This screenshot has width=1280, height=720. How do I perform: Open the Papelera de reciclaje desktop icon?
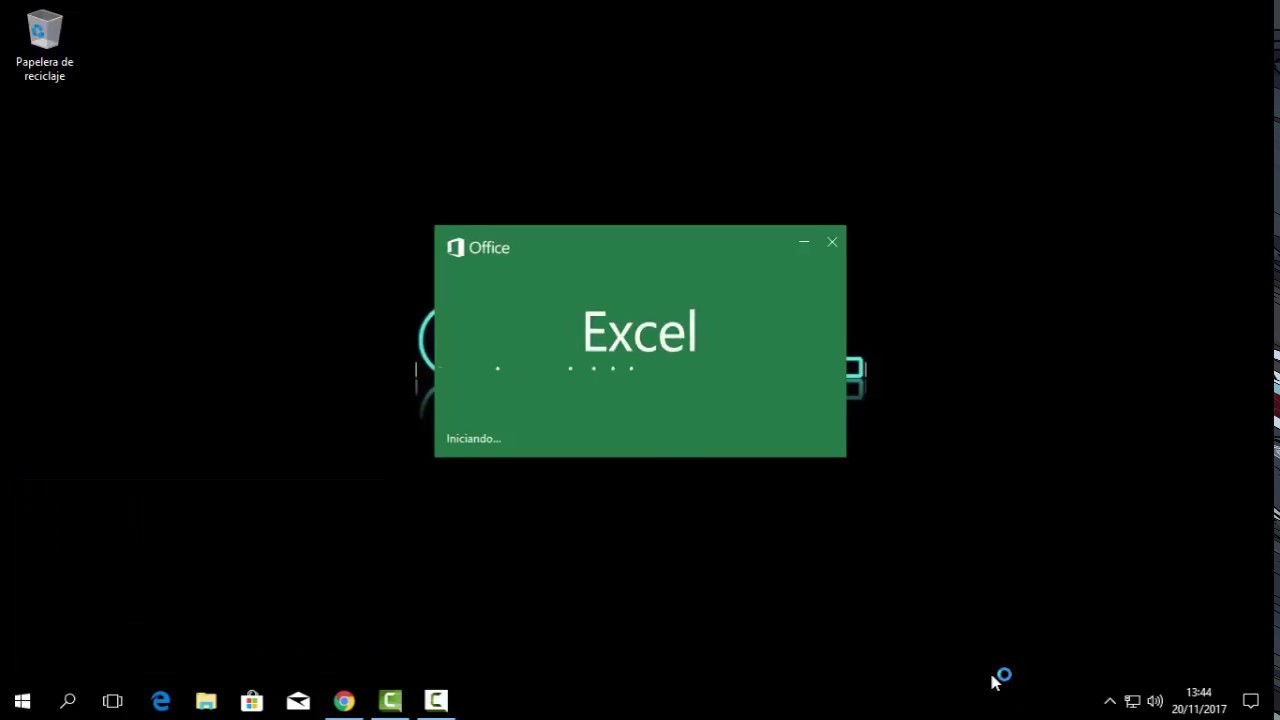(x=44, y=47)
